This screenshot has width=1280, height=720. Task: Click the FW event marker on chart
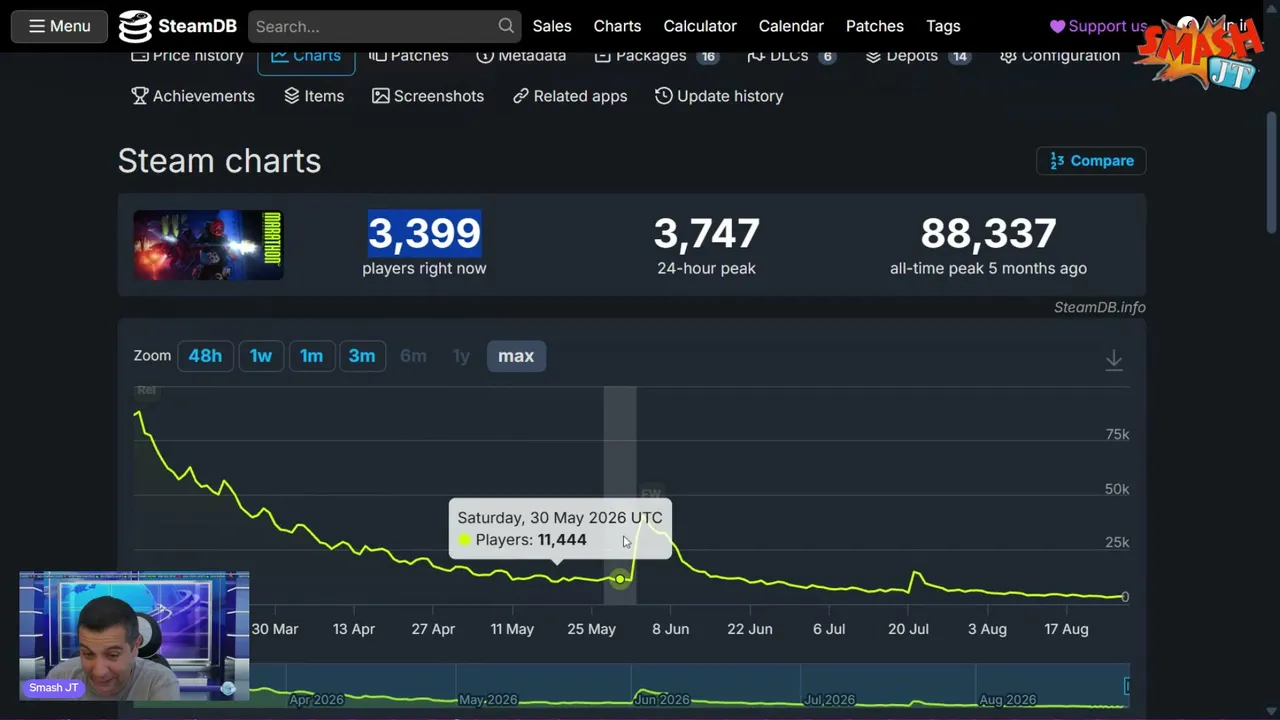651,493
